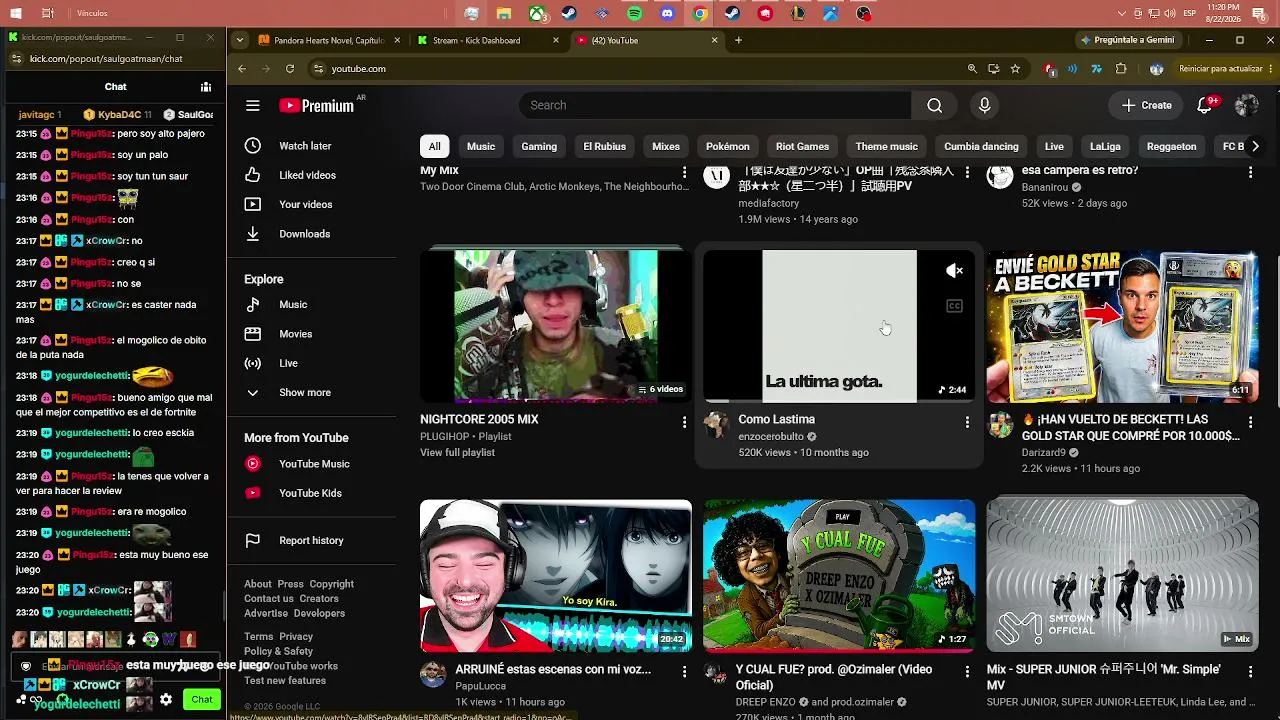
Task: Open the Terms footer link
Action: 258,636
